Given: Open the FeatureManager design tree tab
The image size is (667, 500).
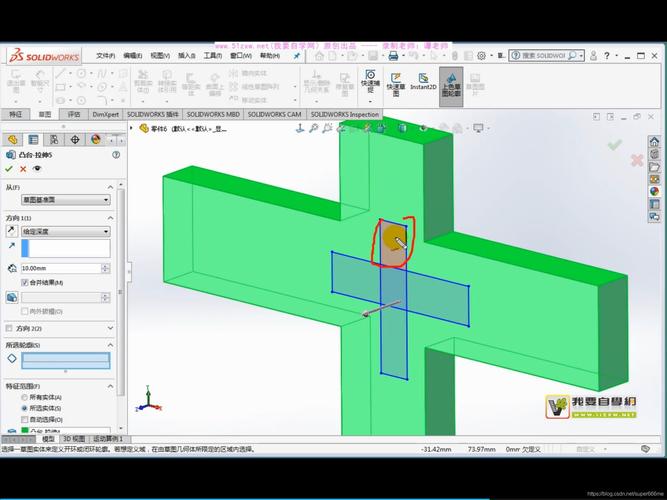Looking at the screenshot, I should point(12,140).
